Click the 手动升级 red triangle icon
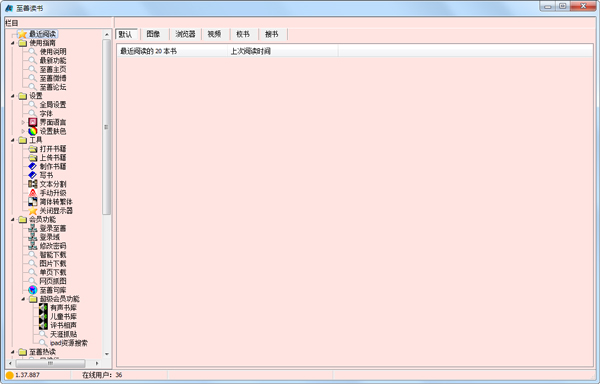Image resolution: width=600 pixels, height=384 pixels. 33,193
